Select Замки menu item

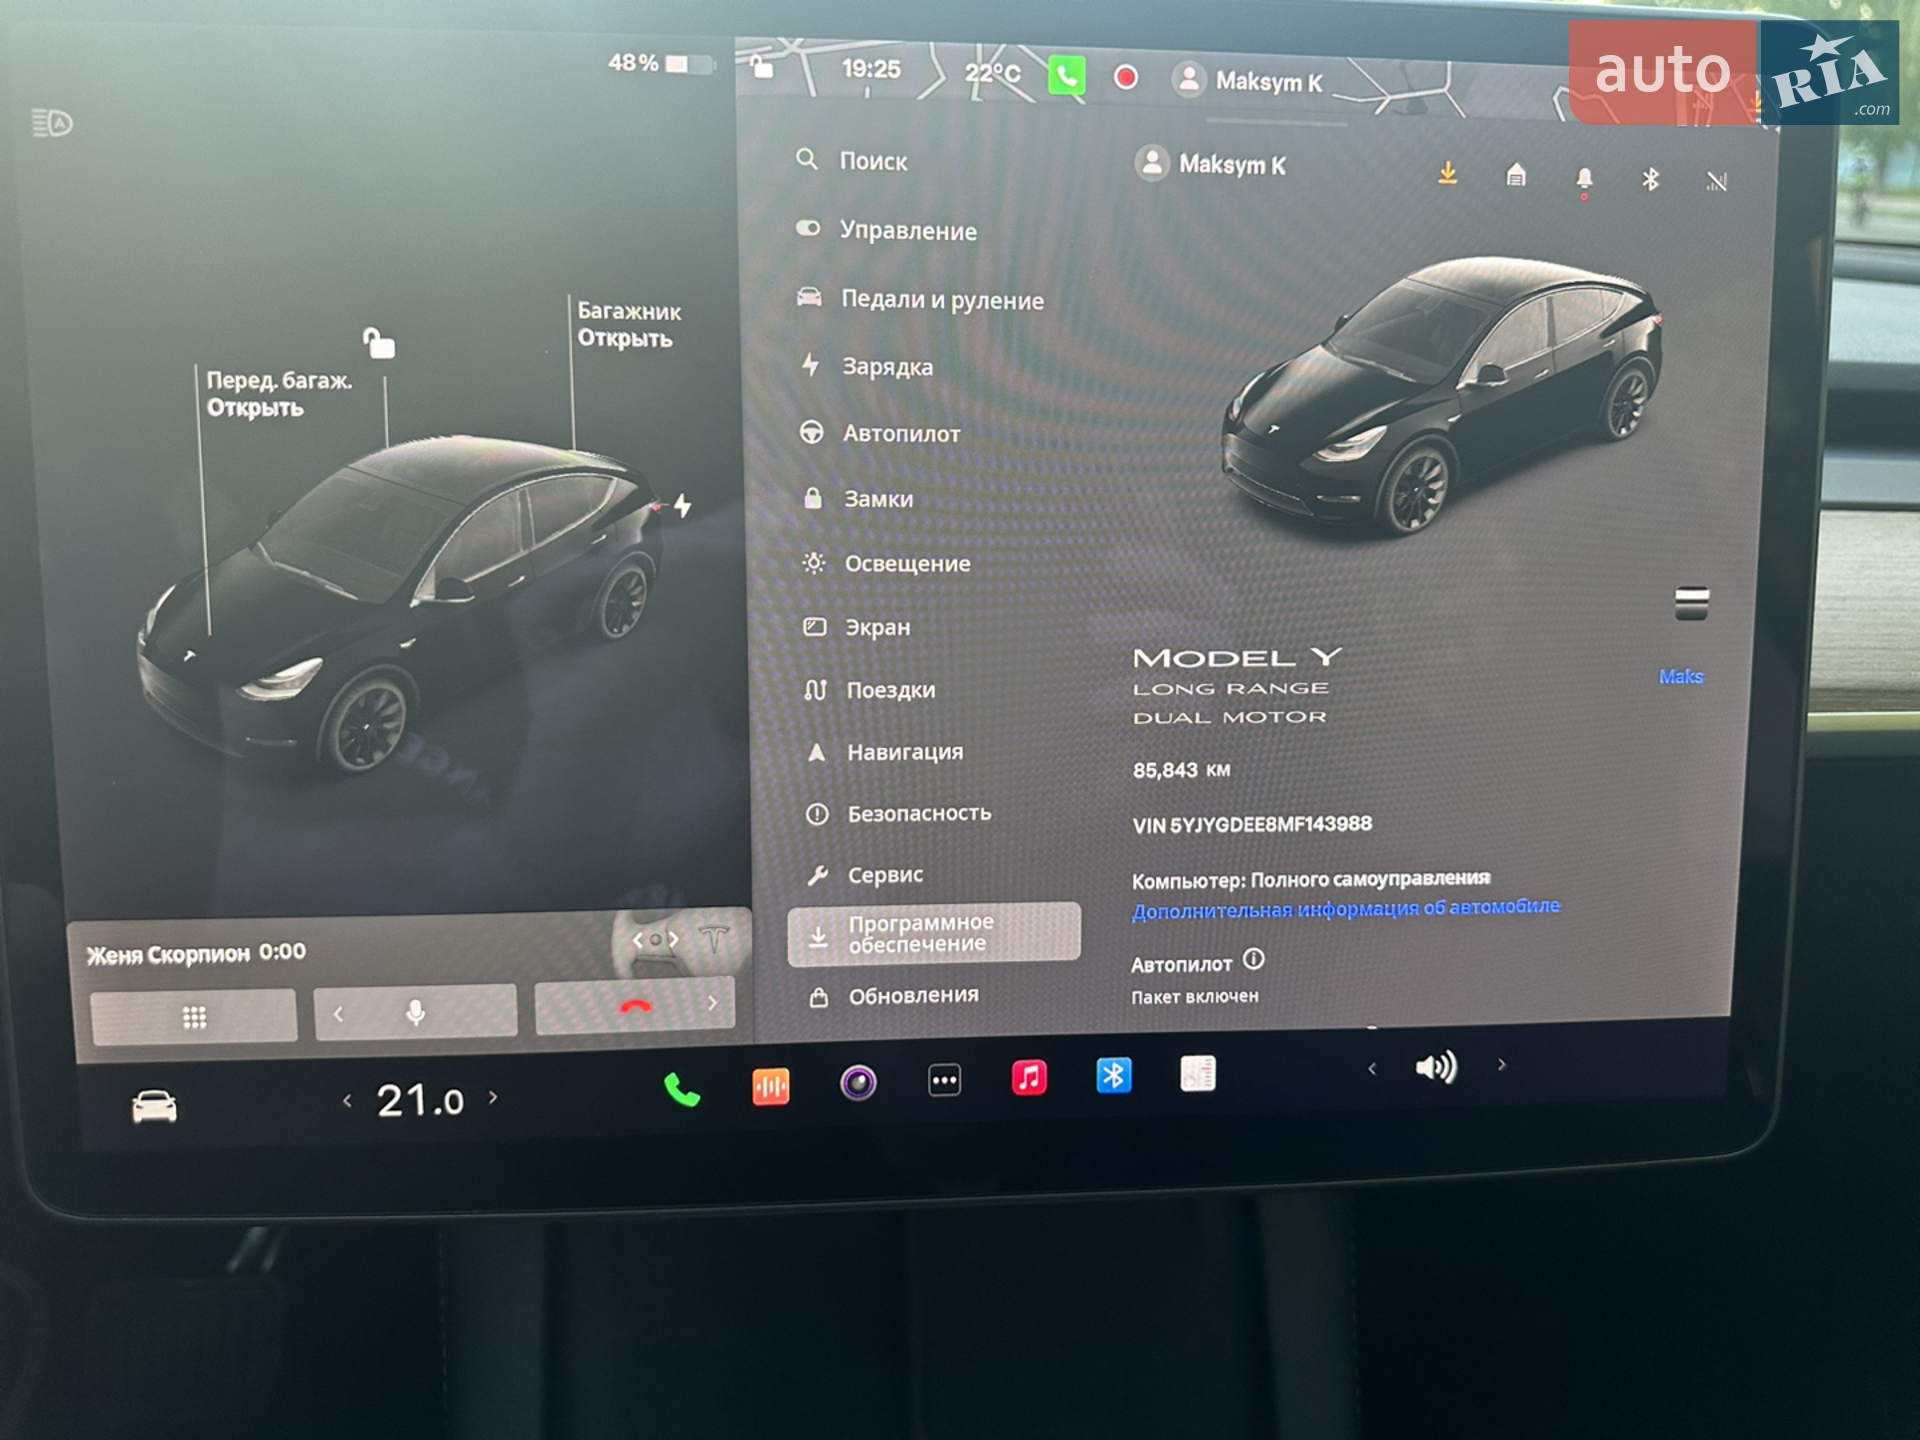tap(859, 498)
